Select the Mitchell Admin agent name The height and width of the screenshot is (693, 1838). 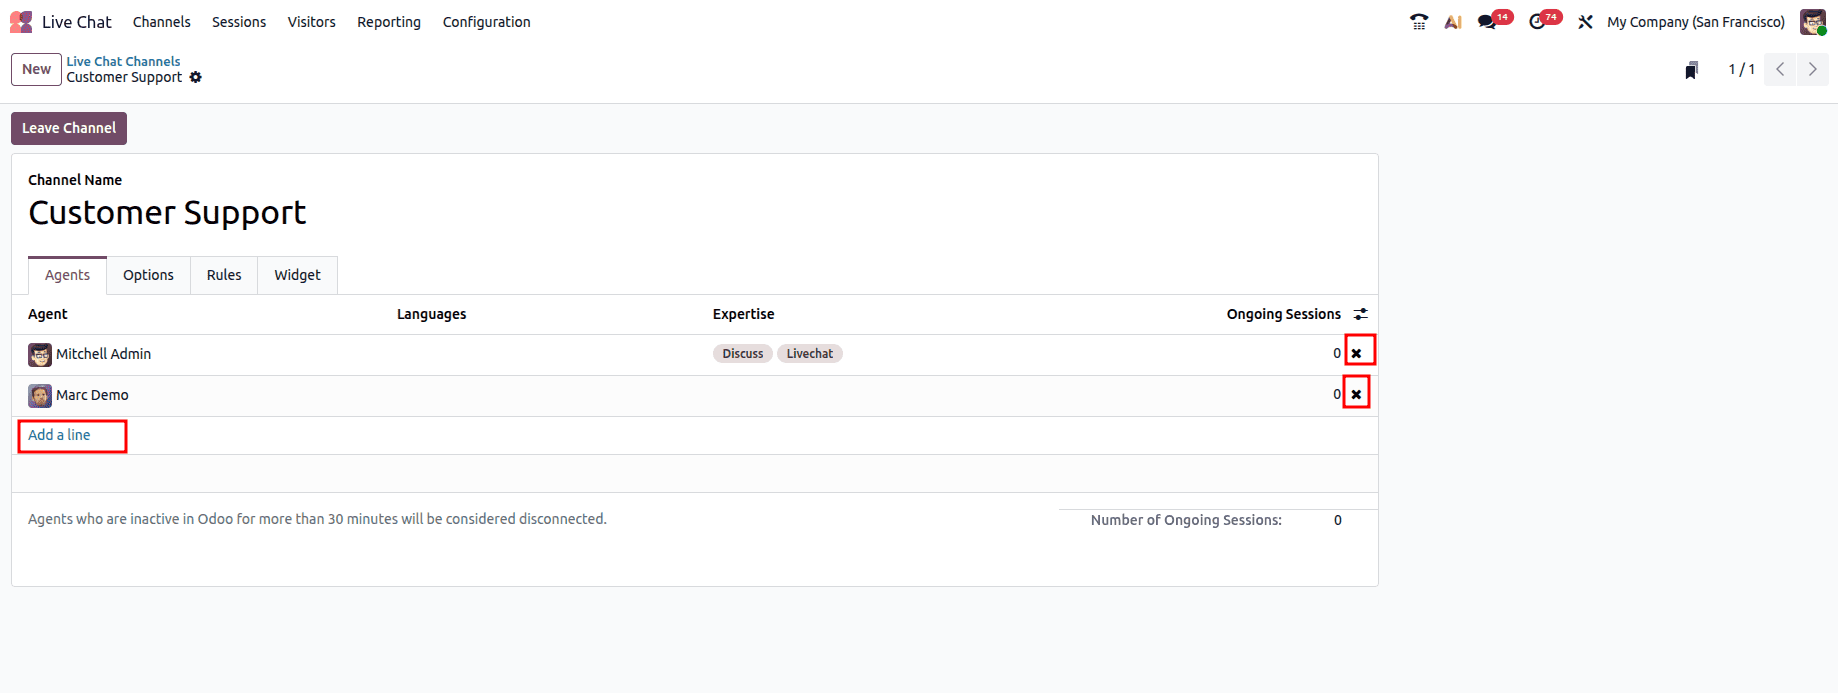click(x=104, y=354)
